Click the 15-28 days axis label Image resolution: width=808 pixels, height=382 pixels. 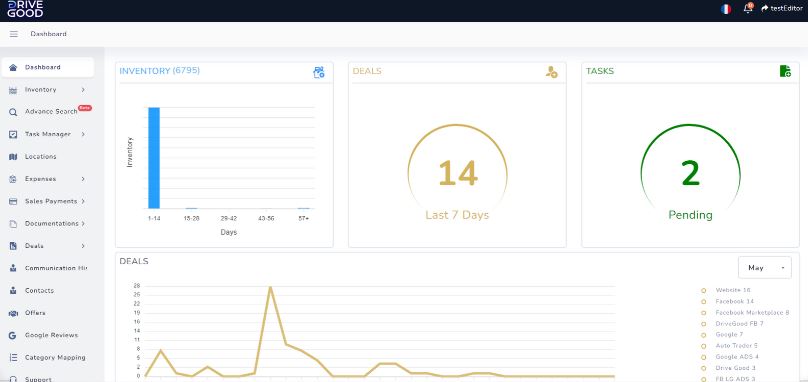pos(191,219)
